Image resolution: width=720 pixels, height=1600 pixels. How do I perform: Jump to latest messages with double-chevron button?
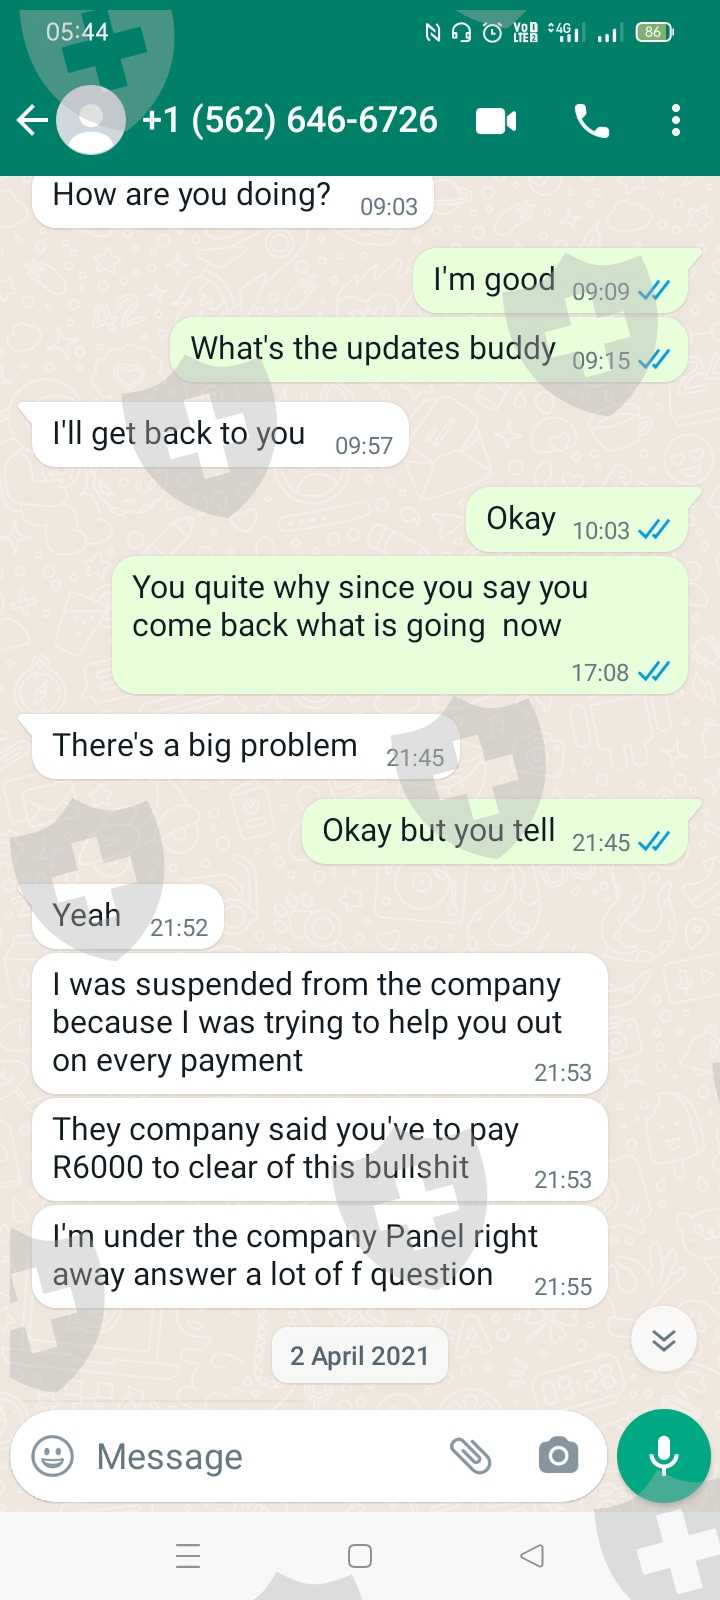tap(664, 1340)
